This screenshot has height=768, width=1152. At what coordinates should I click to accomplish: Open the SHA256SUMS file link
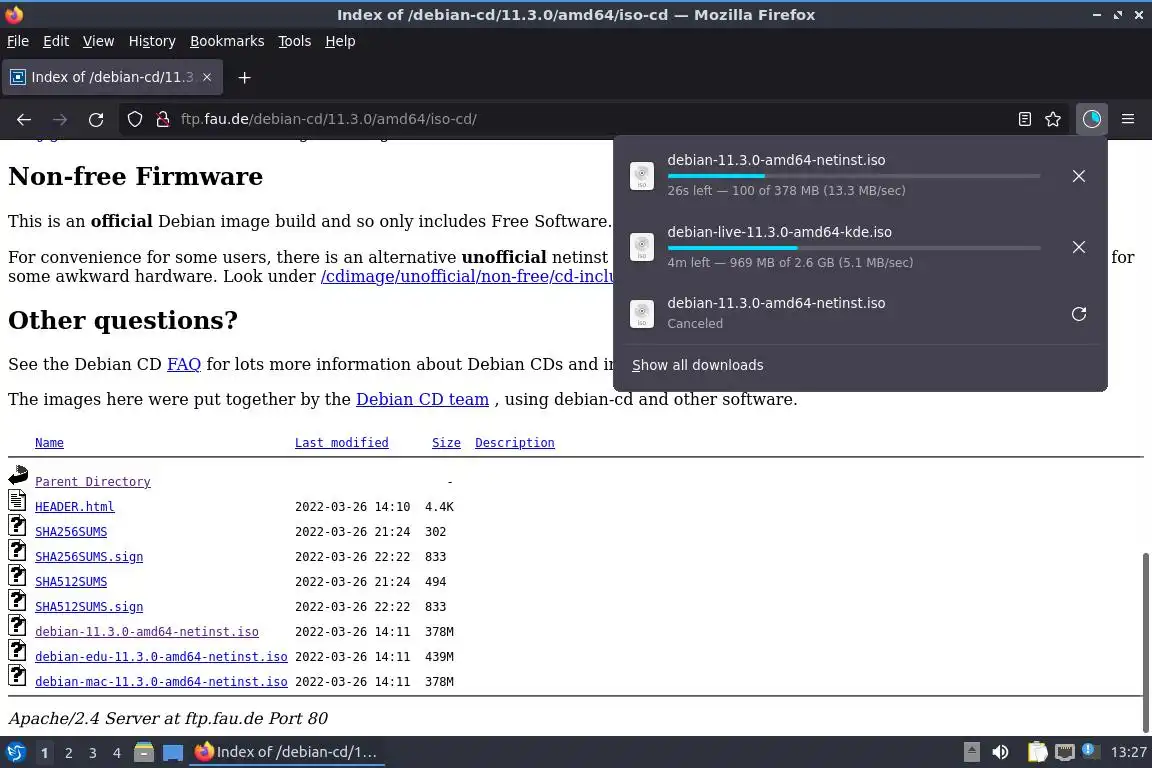(71, 531)
